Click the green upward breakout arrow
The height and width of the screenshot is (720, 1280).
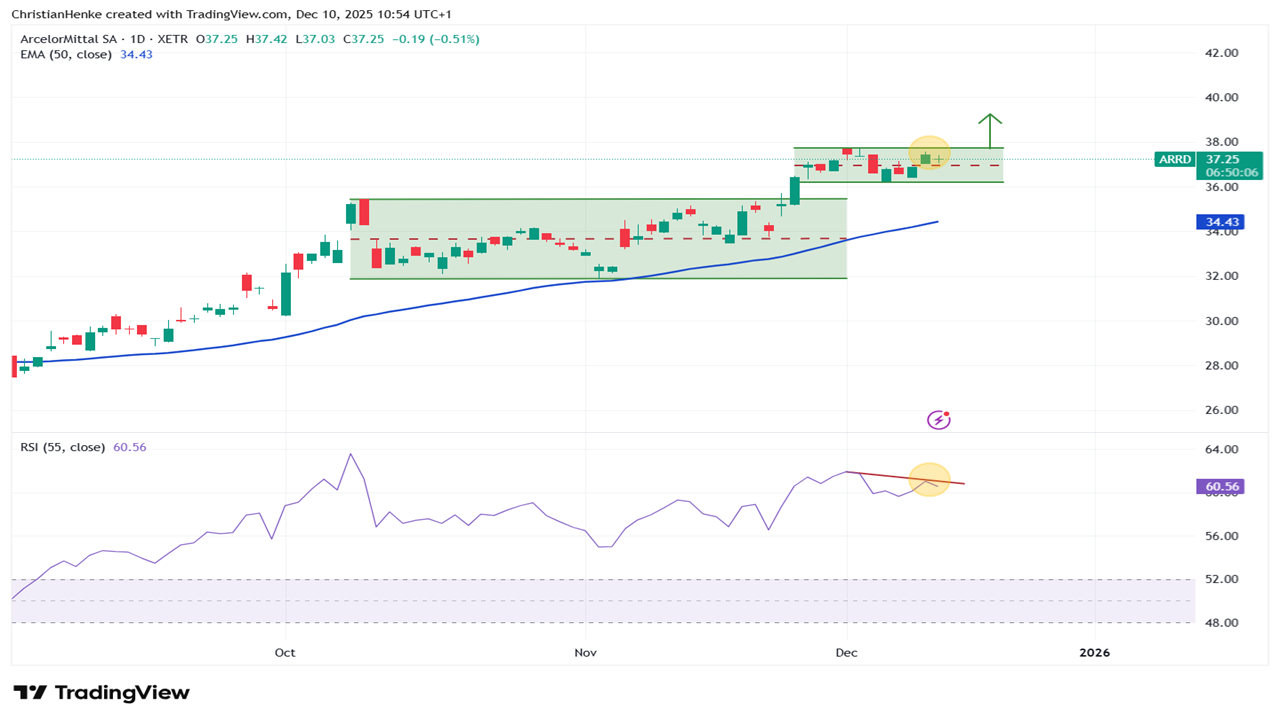point(989,130)
